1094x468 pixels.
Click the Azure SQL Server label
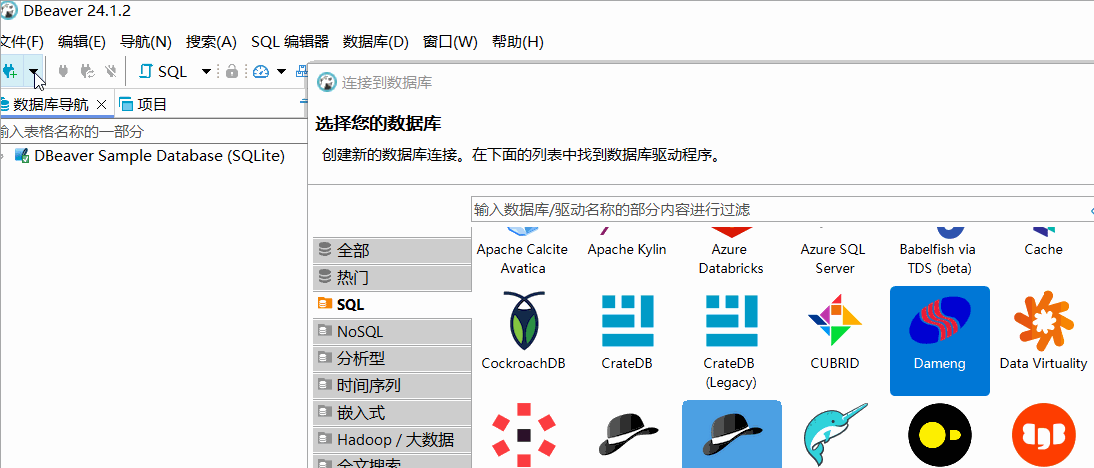pyautogui.click(x=834, y=259)
